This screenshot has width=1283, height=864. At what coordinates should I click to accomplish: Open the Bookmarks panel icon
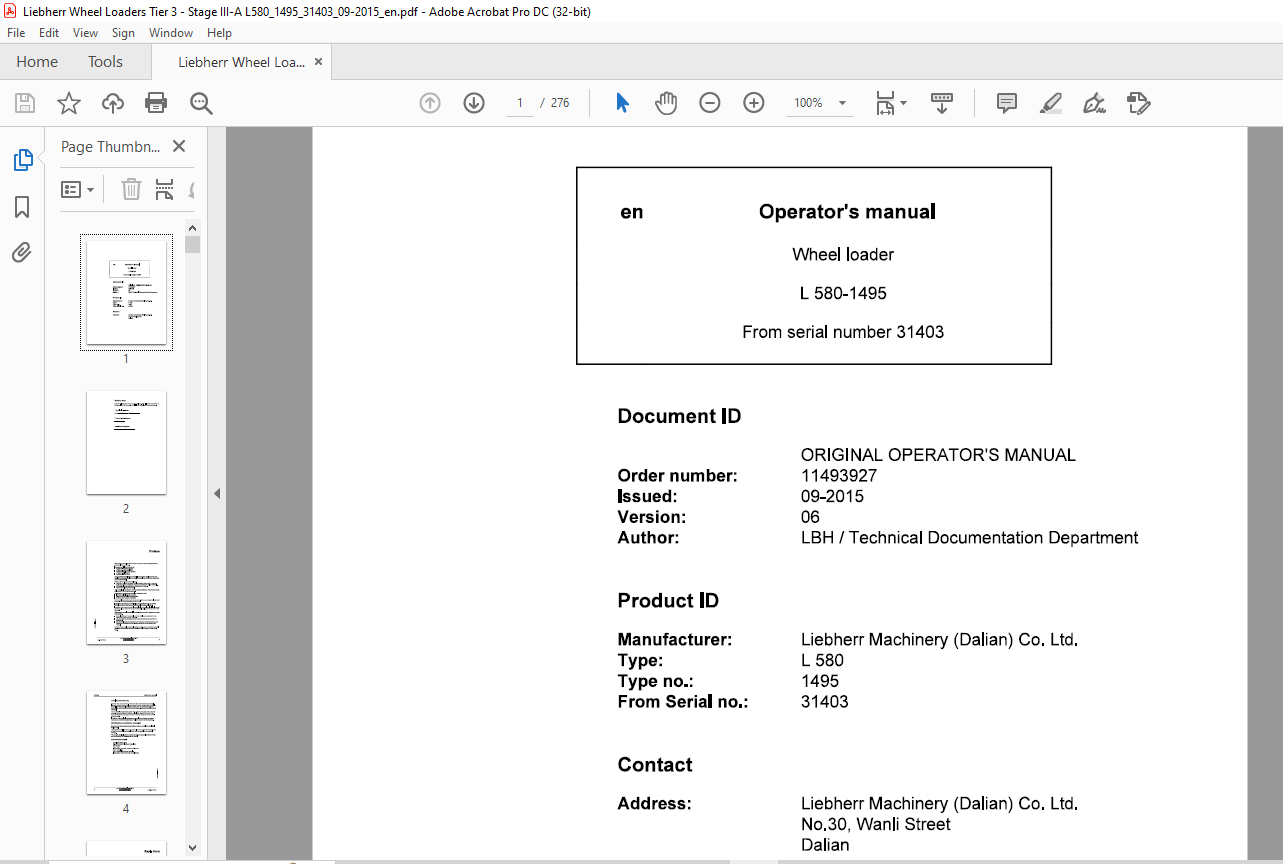pos(22,207)
